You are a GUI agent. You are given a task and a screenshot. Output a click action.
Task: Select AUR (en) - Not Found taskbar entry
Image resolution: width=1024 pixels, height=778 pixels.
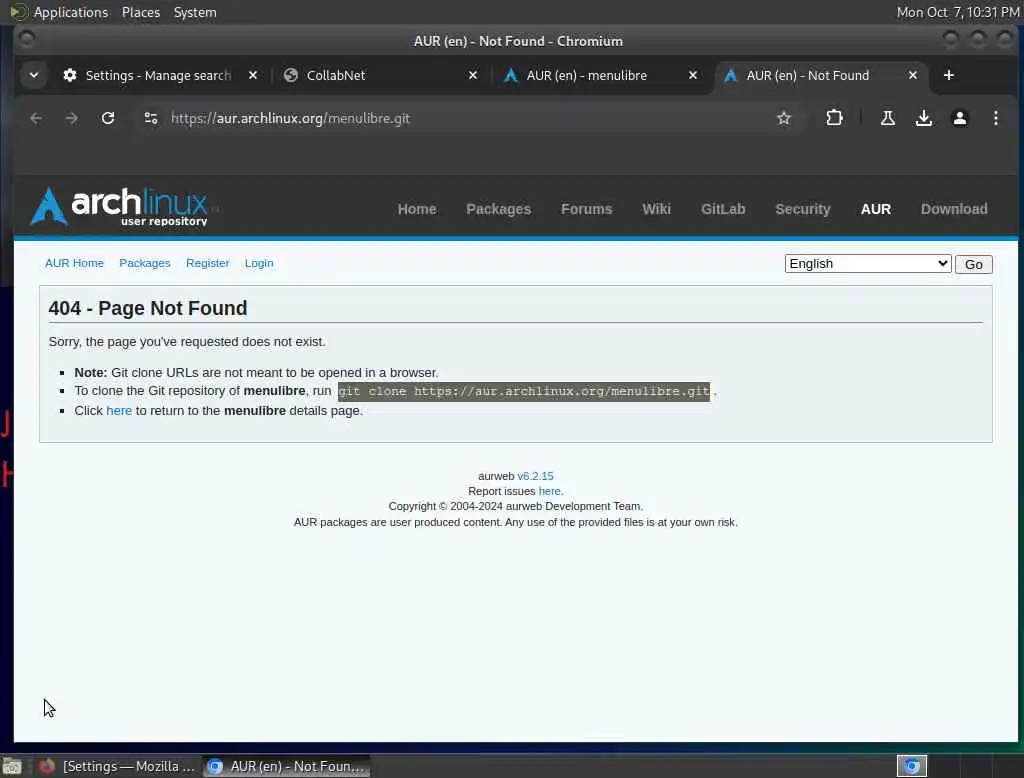coord(286,766)
